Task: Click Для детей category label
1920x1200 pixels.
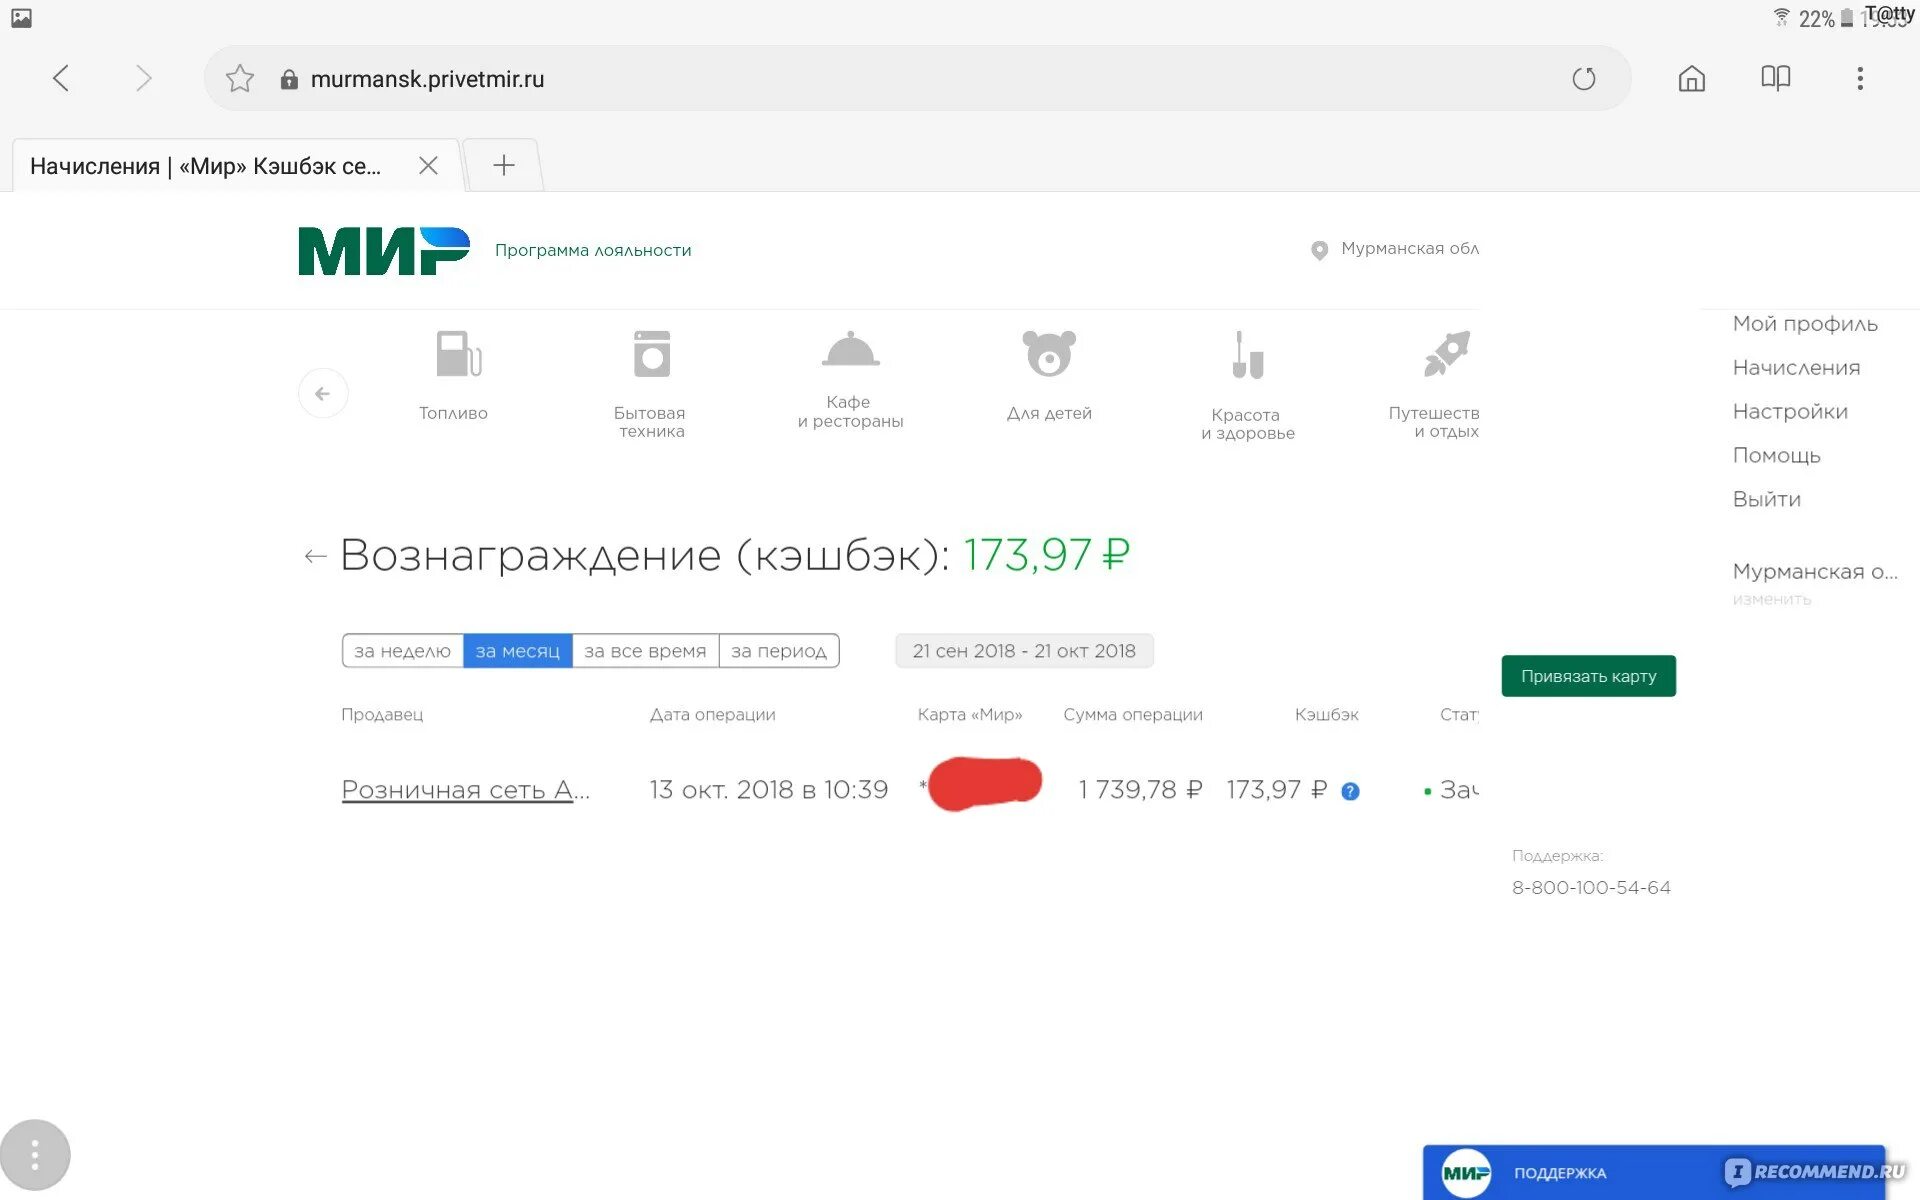Action: [1049, 413]
